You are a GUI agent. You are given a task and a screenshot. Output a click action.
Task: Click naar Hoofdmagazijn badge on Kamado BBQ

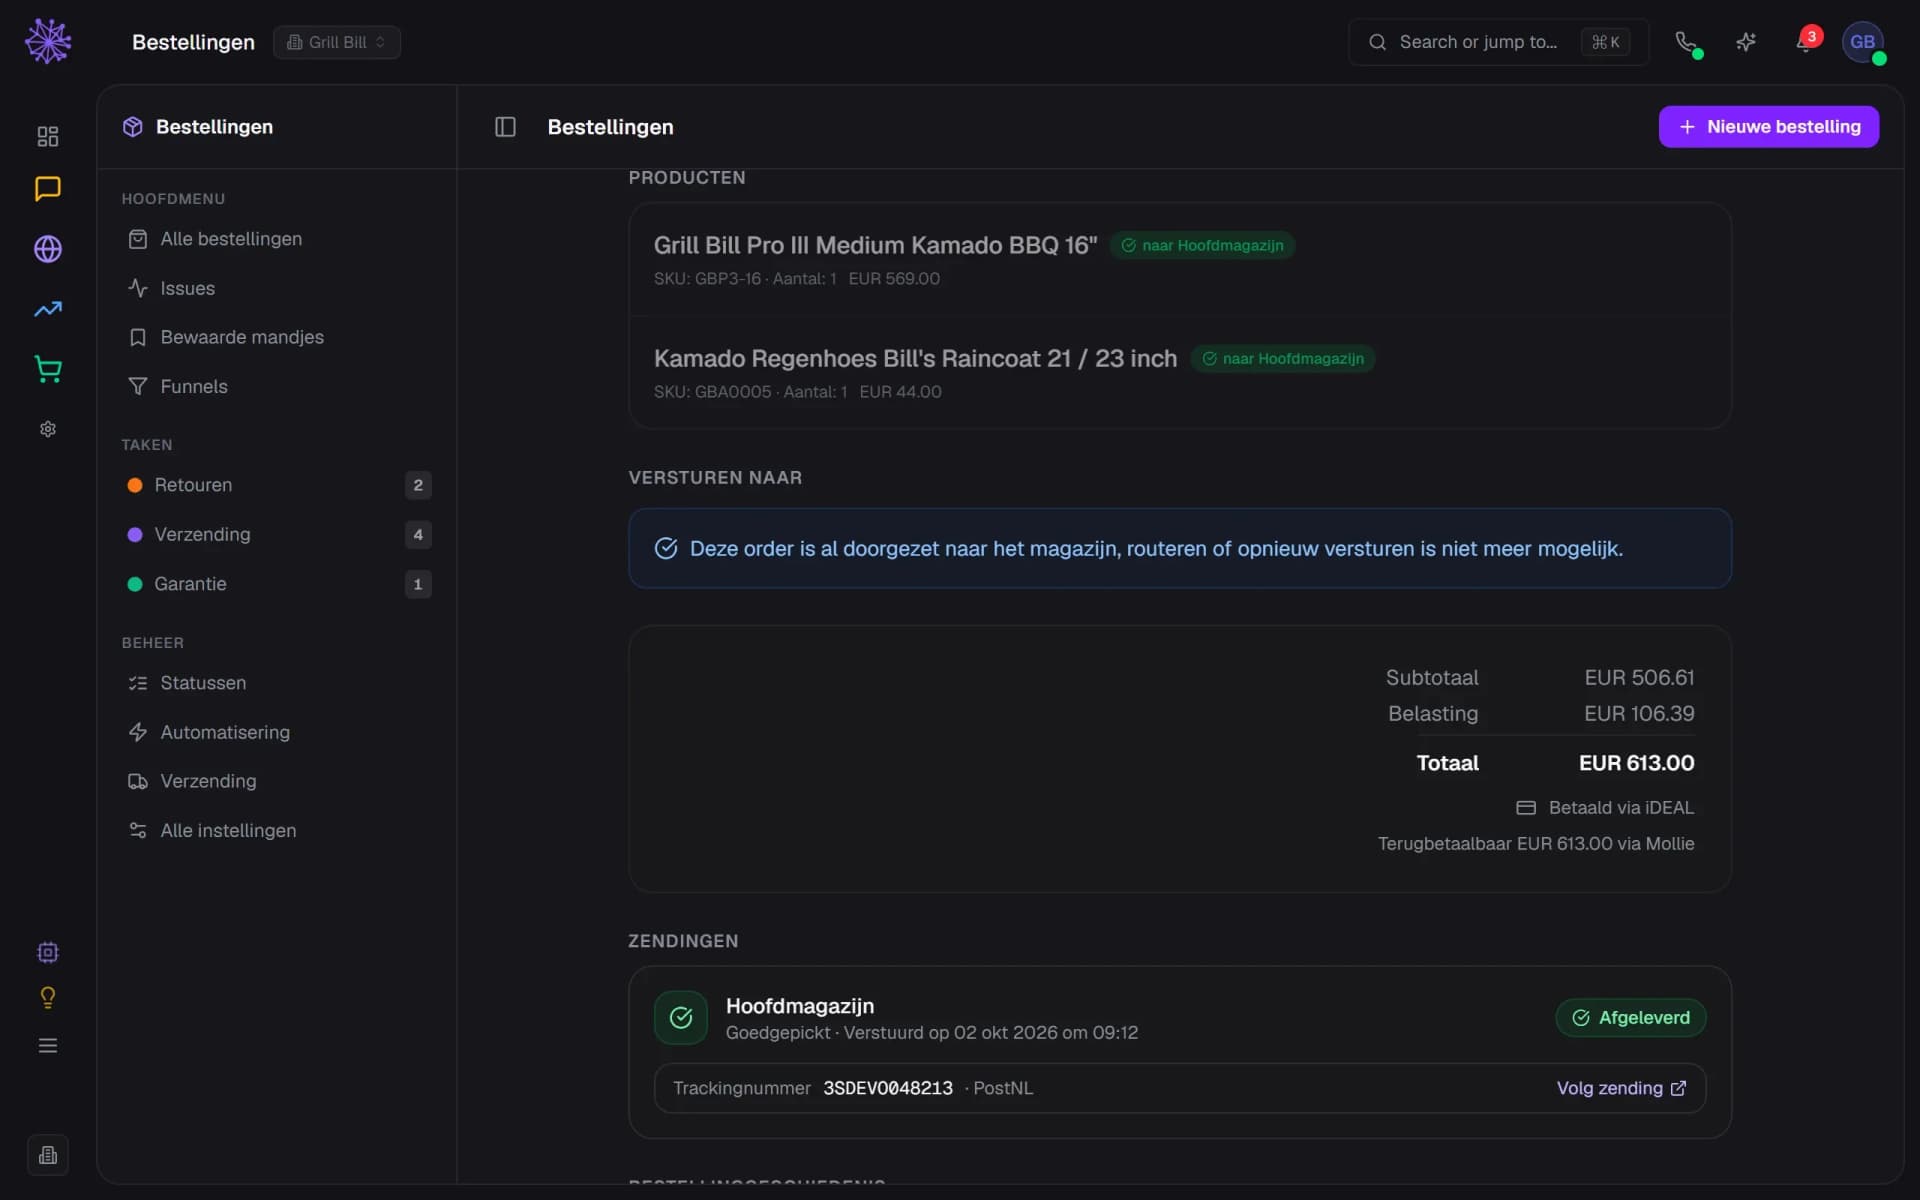coord(1202,245)
